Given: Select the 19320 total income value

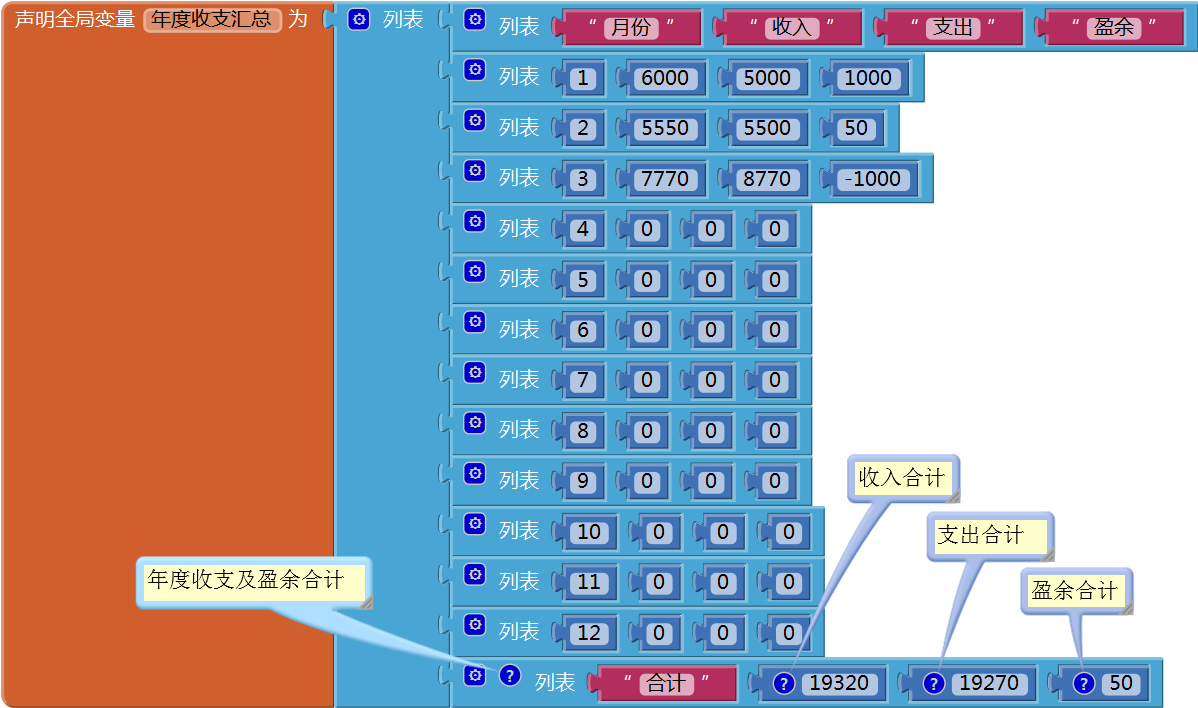Looking at the screenshot, I should pyautogui.click(x=839, y=684).
